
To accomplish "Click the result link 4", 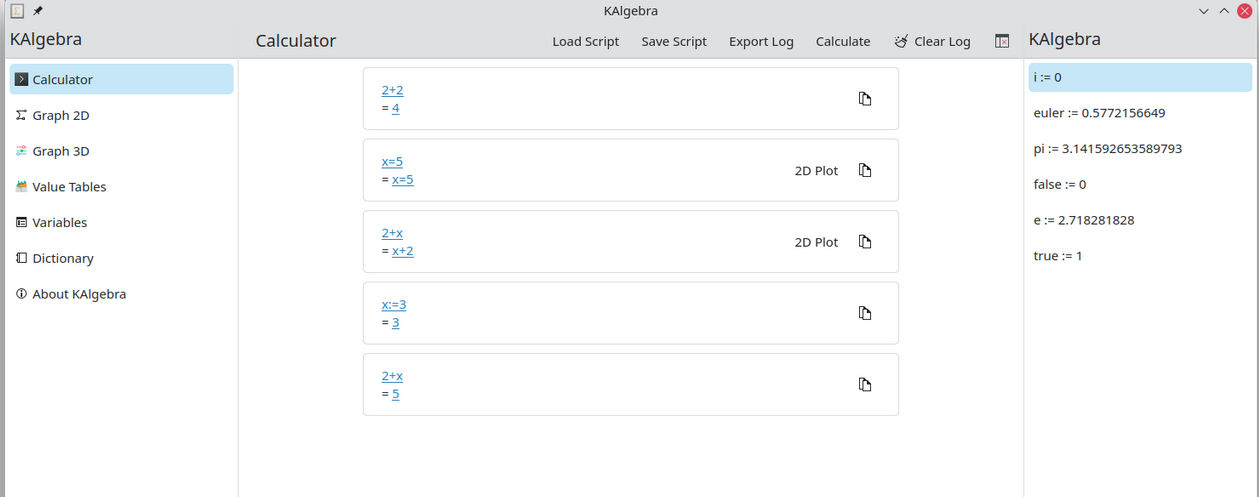I will (396, 108).
